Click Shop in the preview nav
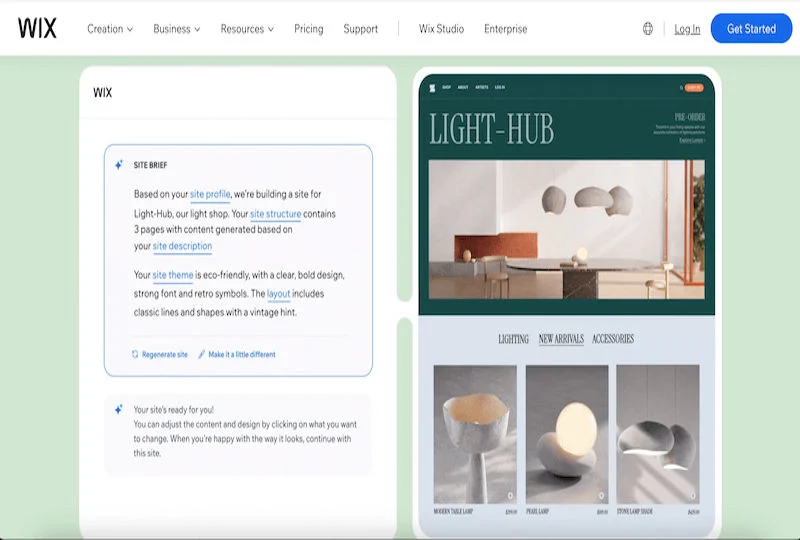The image size is (800, 540). point(446,87)
